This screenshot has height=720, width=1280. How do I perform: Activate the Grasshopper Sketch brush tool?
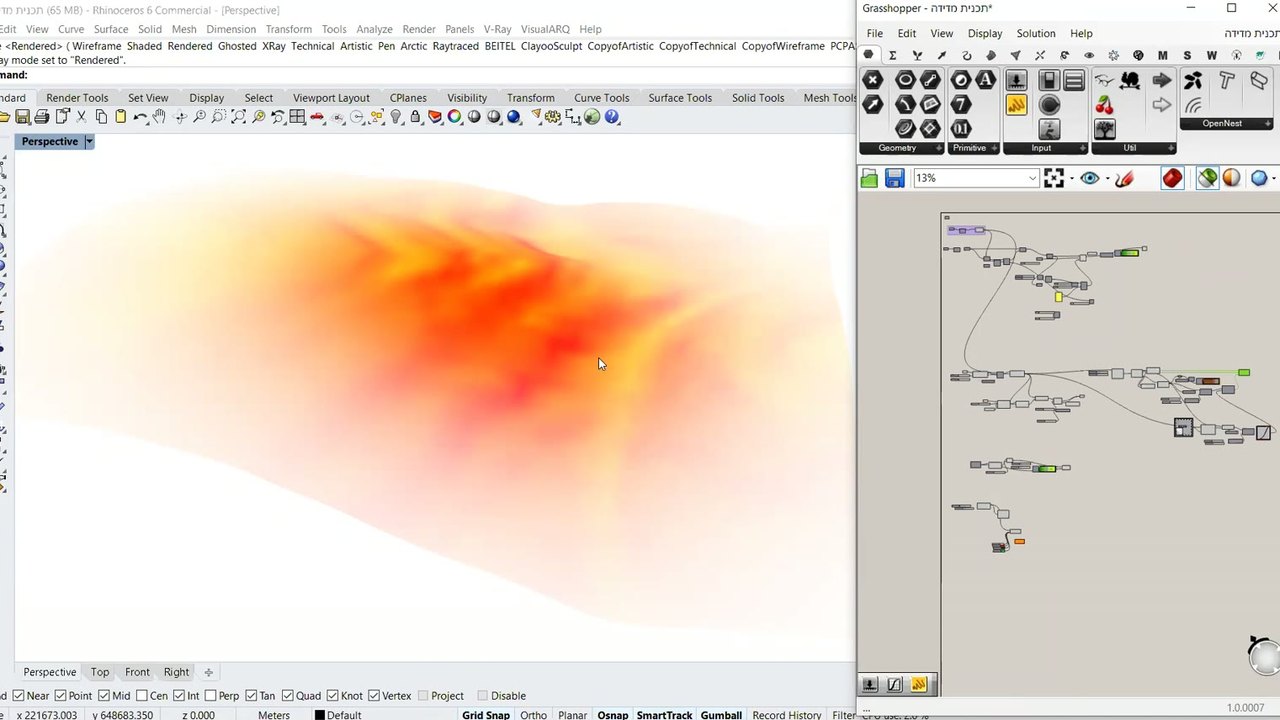(x=1124, y=178)
